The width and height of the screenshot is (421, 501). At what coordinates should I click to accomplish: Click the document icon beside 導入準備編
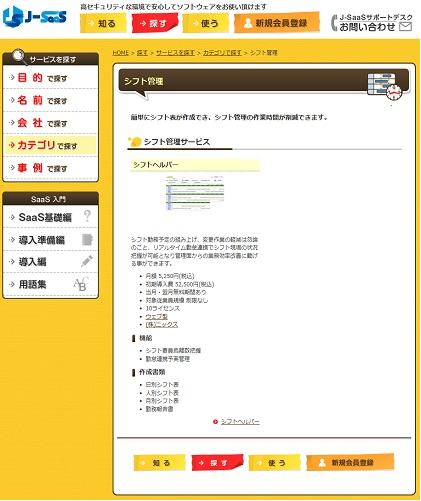pos(87,239)
